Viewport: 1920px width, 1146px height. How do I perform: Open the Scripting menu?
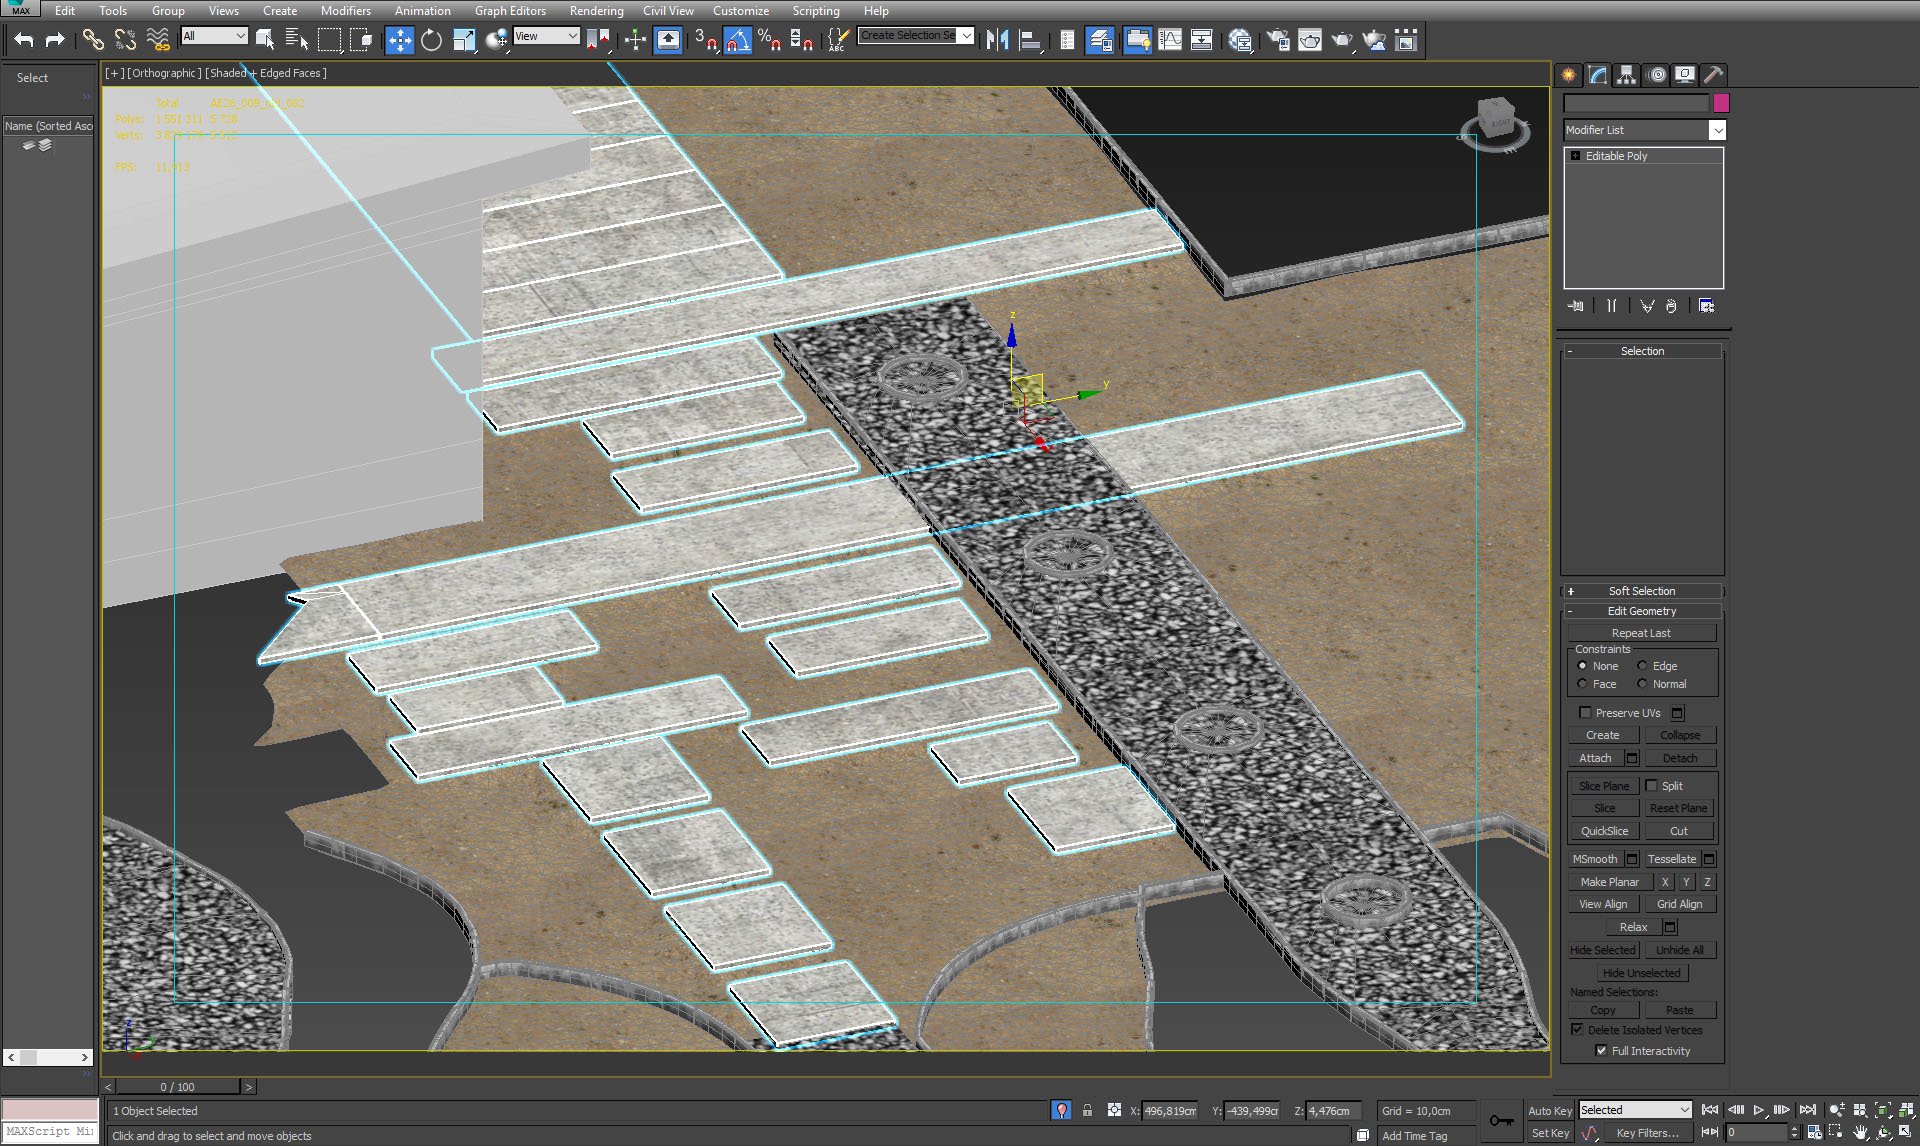(x=816, y=10)
